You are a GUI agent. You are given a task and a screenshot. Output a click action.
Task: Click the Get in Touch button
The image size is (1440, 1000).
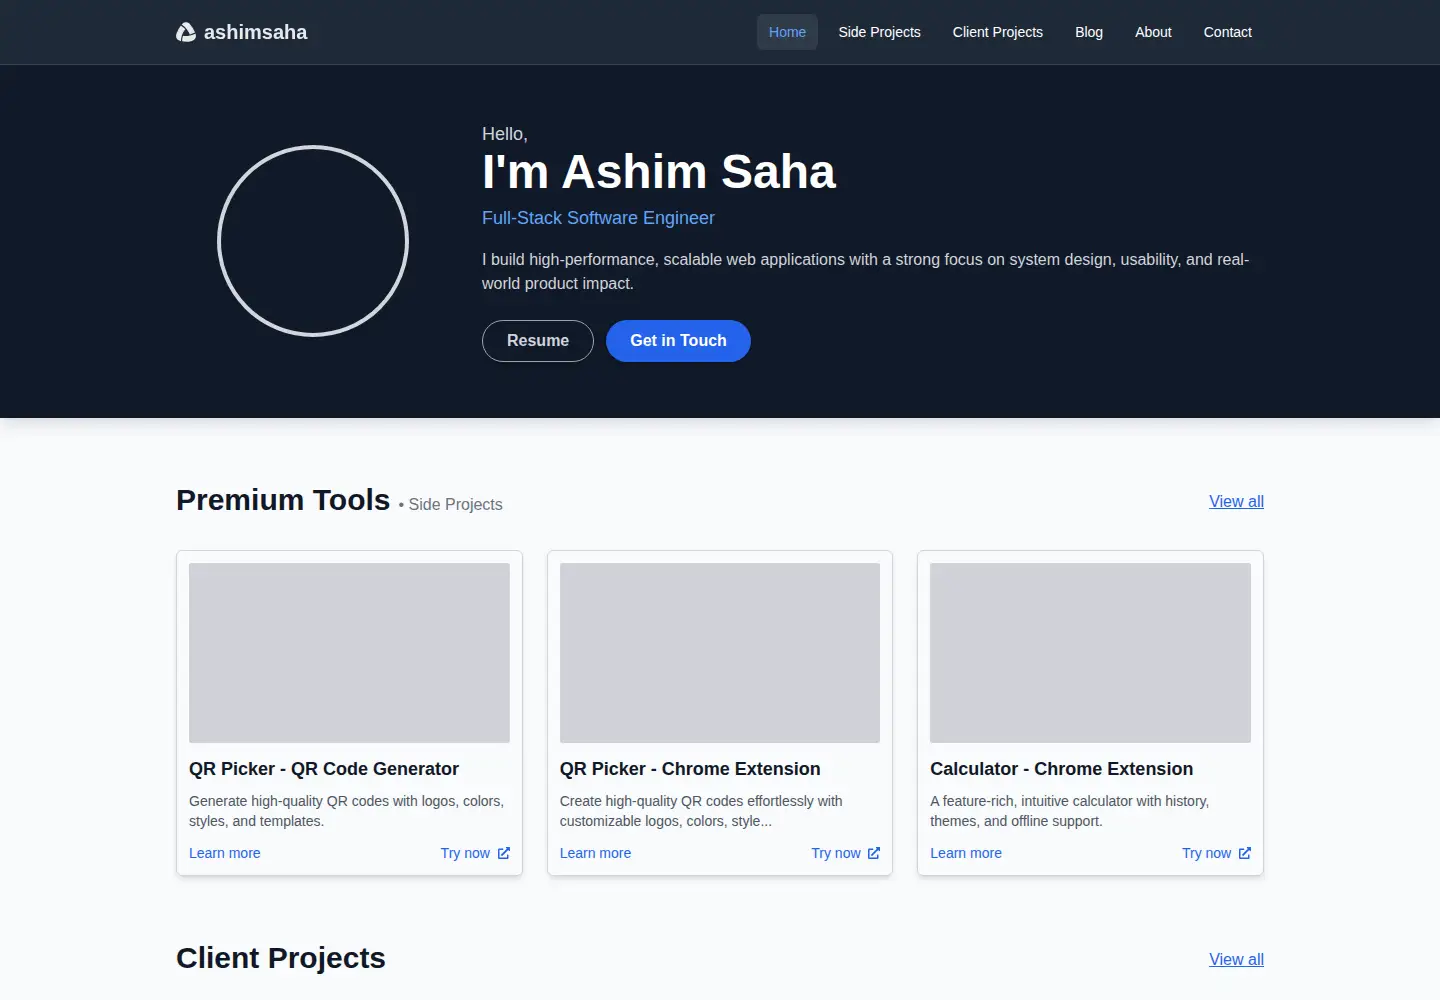[678, 341]
